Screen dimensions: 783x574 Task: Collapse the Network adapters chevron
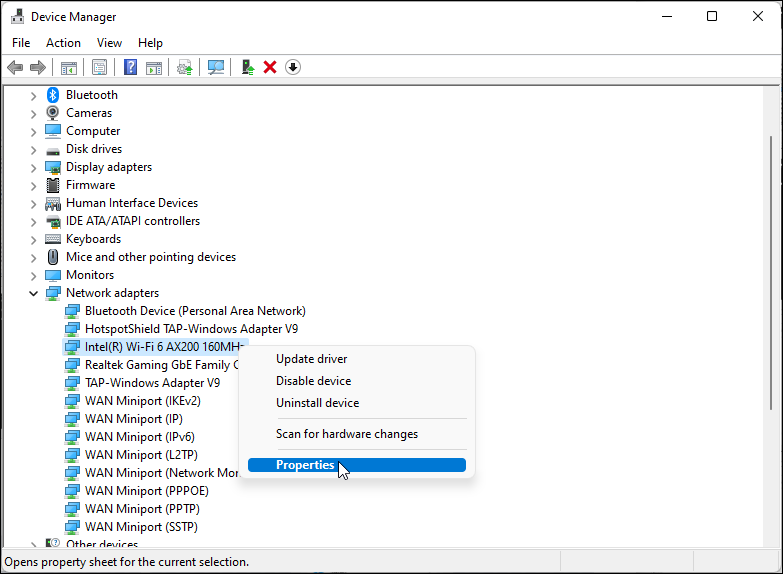coord(33,293)
